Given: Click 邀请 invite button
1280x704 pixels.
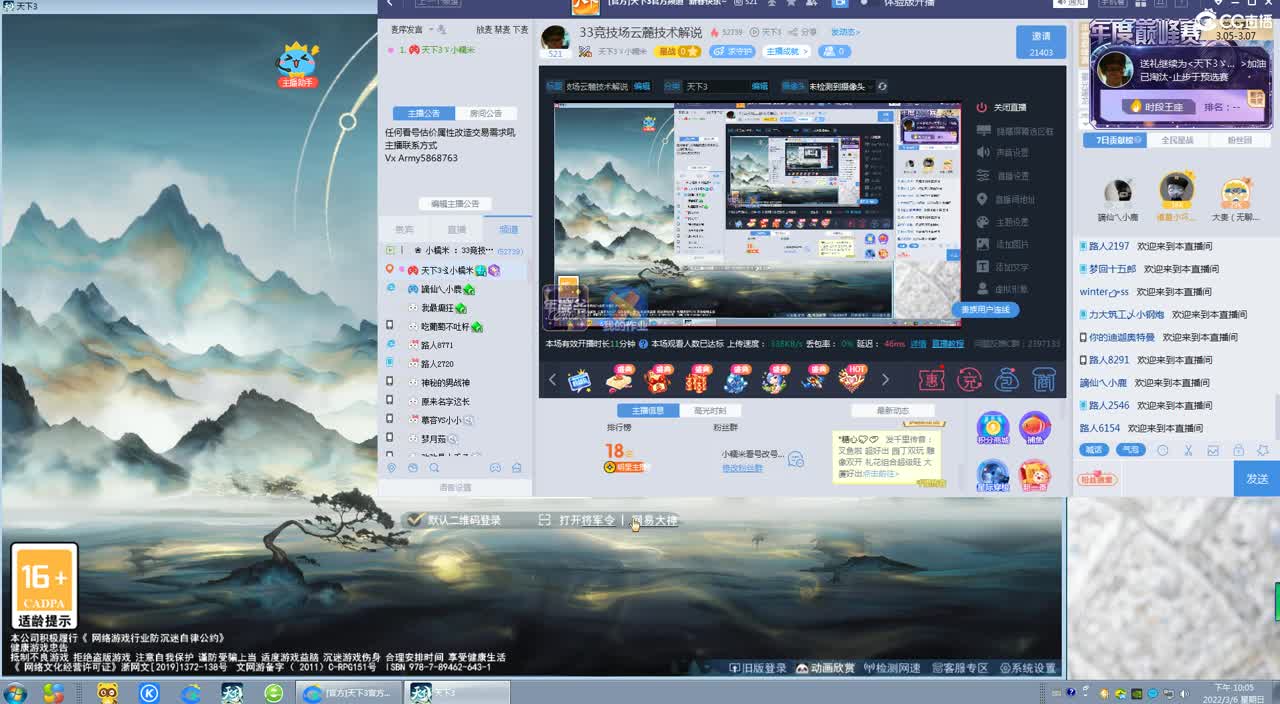Looking at the screenshot, I should (1041, 41).
